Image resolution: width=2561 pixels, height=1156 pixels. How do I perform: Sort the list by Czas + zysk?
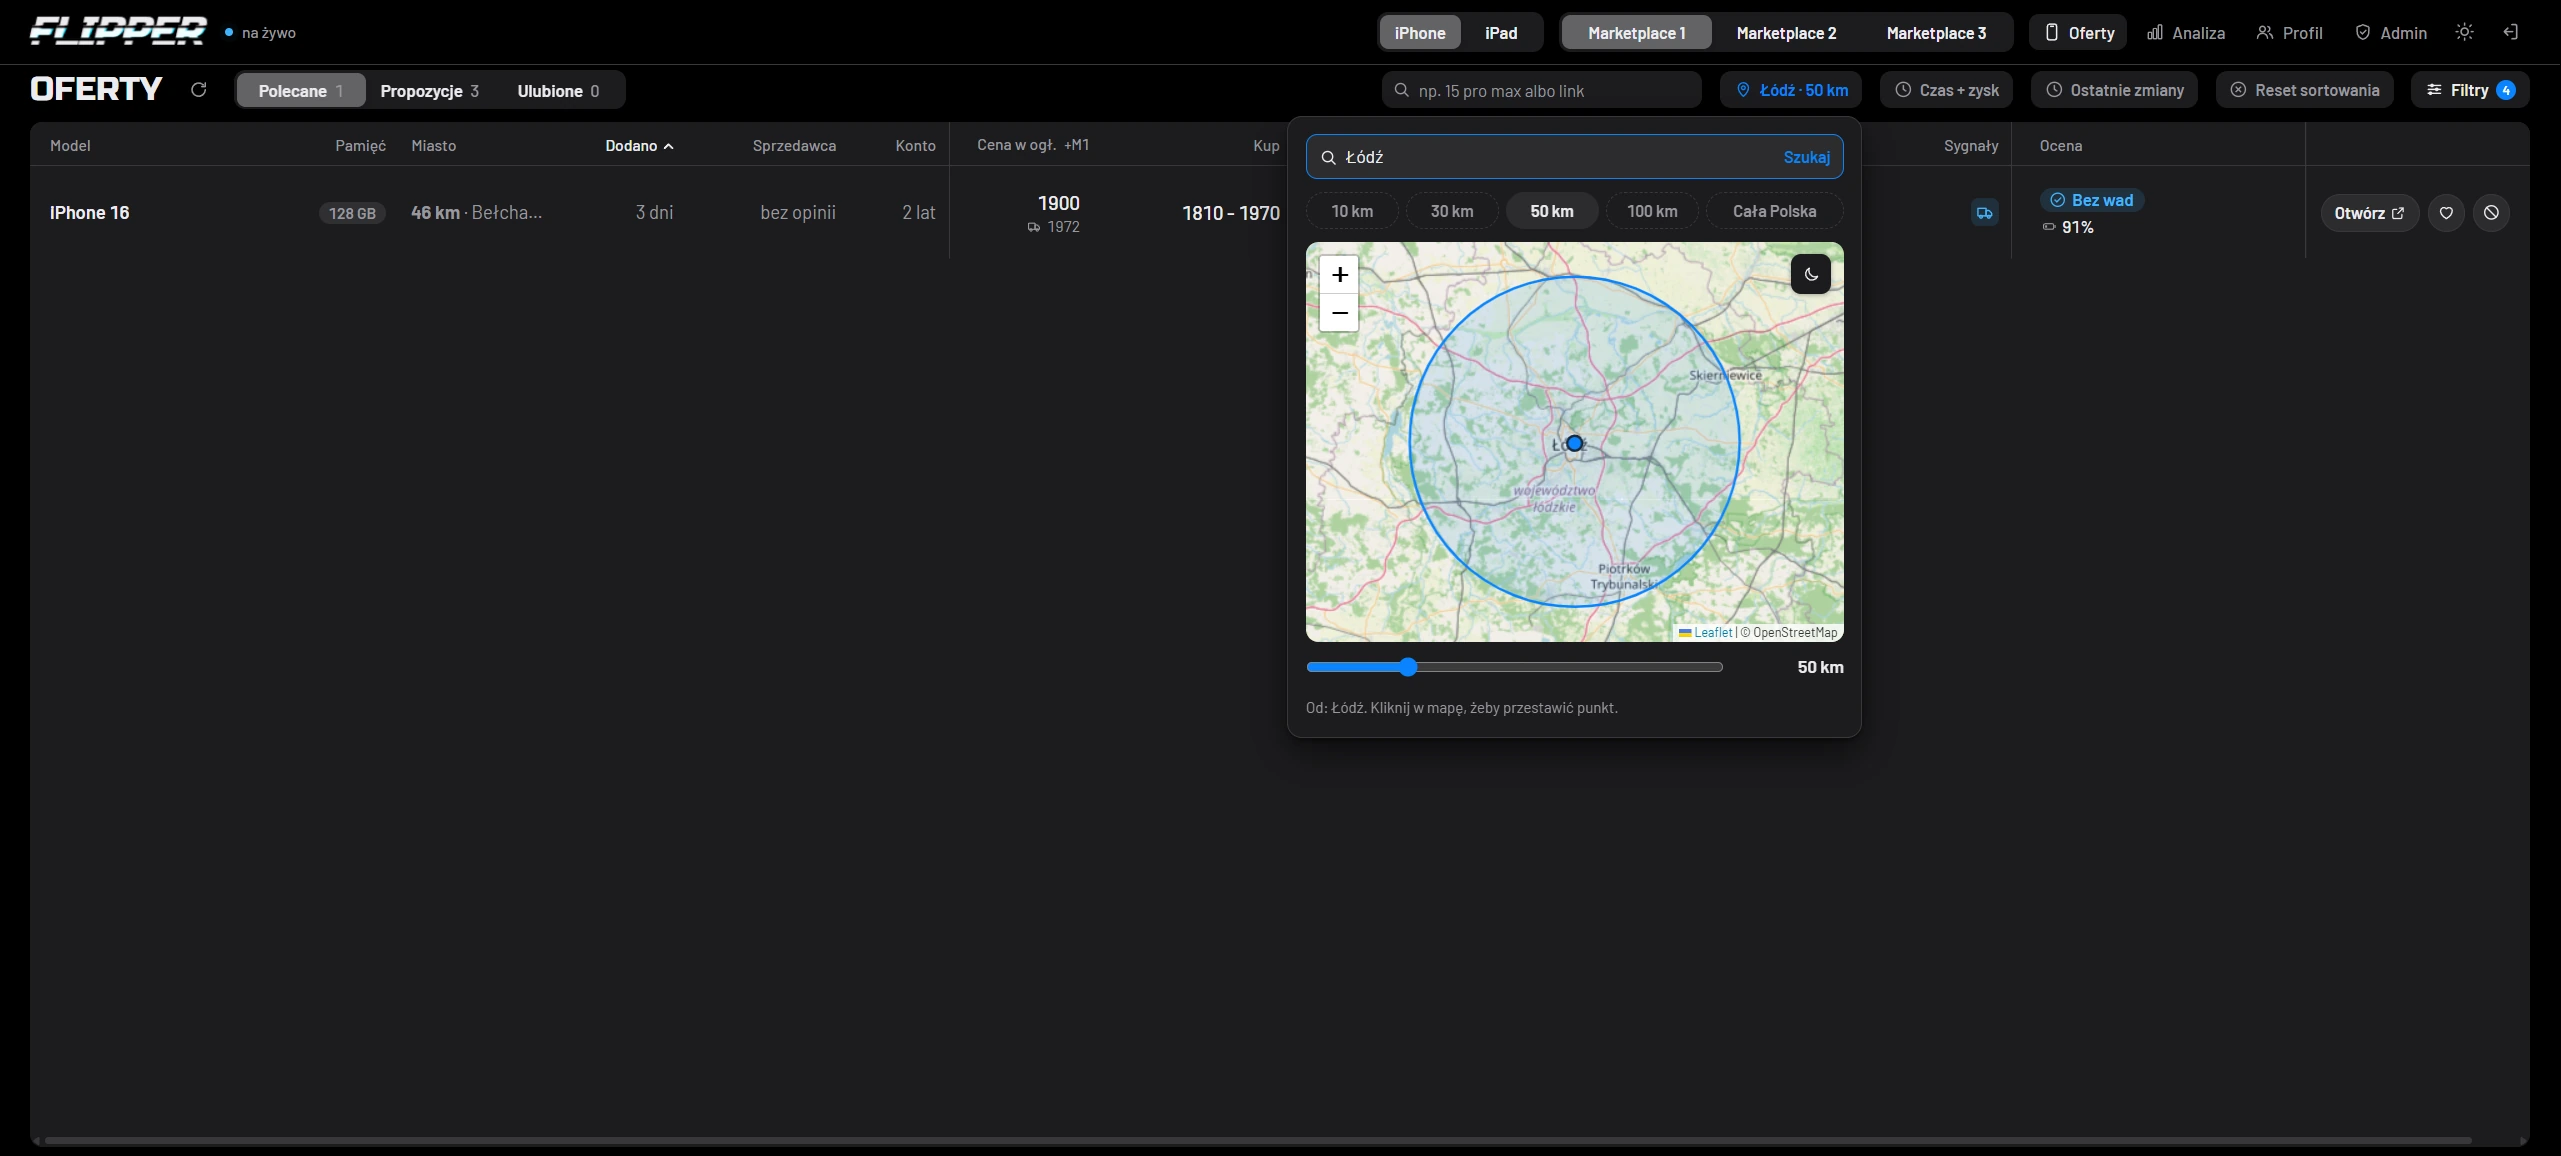click(1946, 90)
